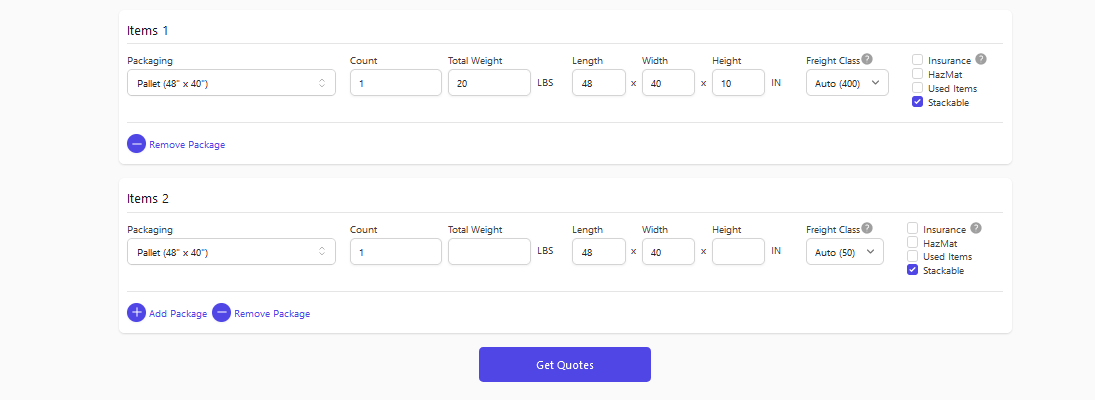Enable Insurance checkbox for Items 1

pos(918,60)
